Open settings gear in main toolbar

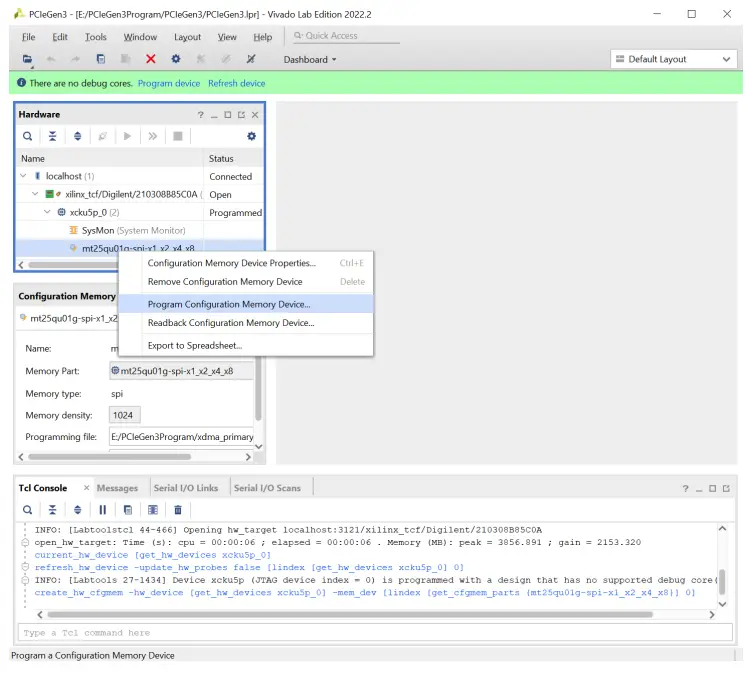point(176,59)
